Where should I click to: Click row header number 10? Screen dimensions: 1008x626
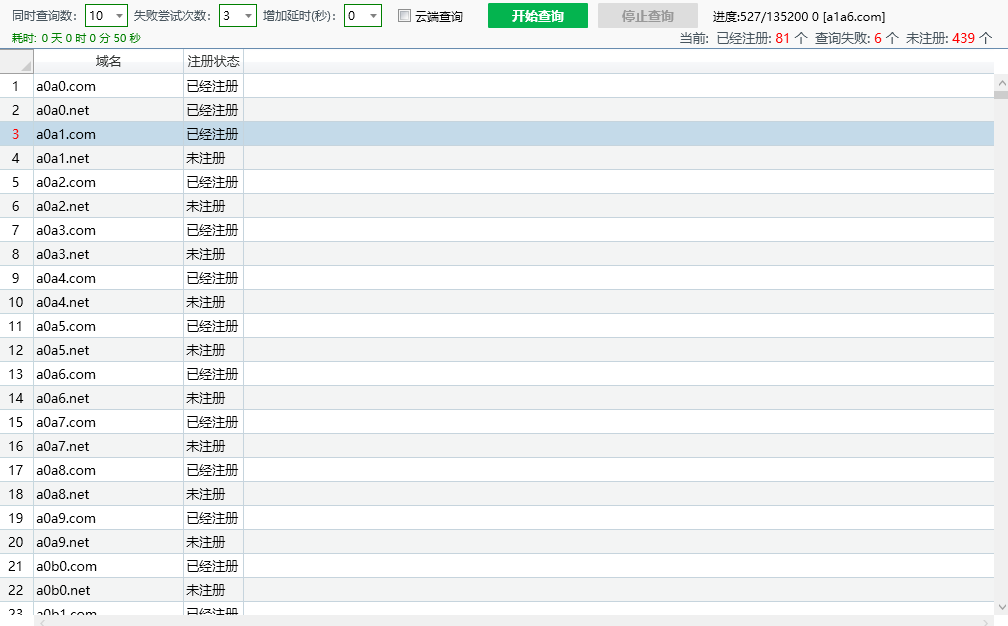coord(16,302)
